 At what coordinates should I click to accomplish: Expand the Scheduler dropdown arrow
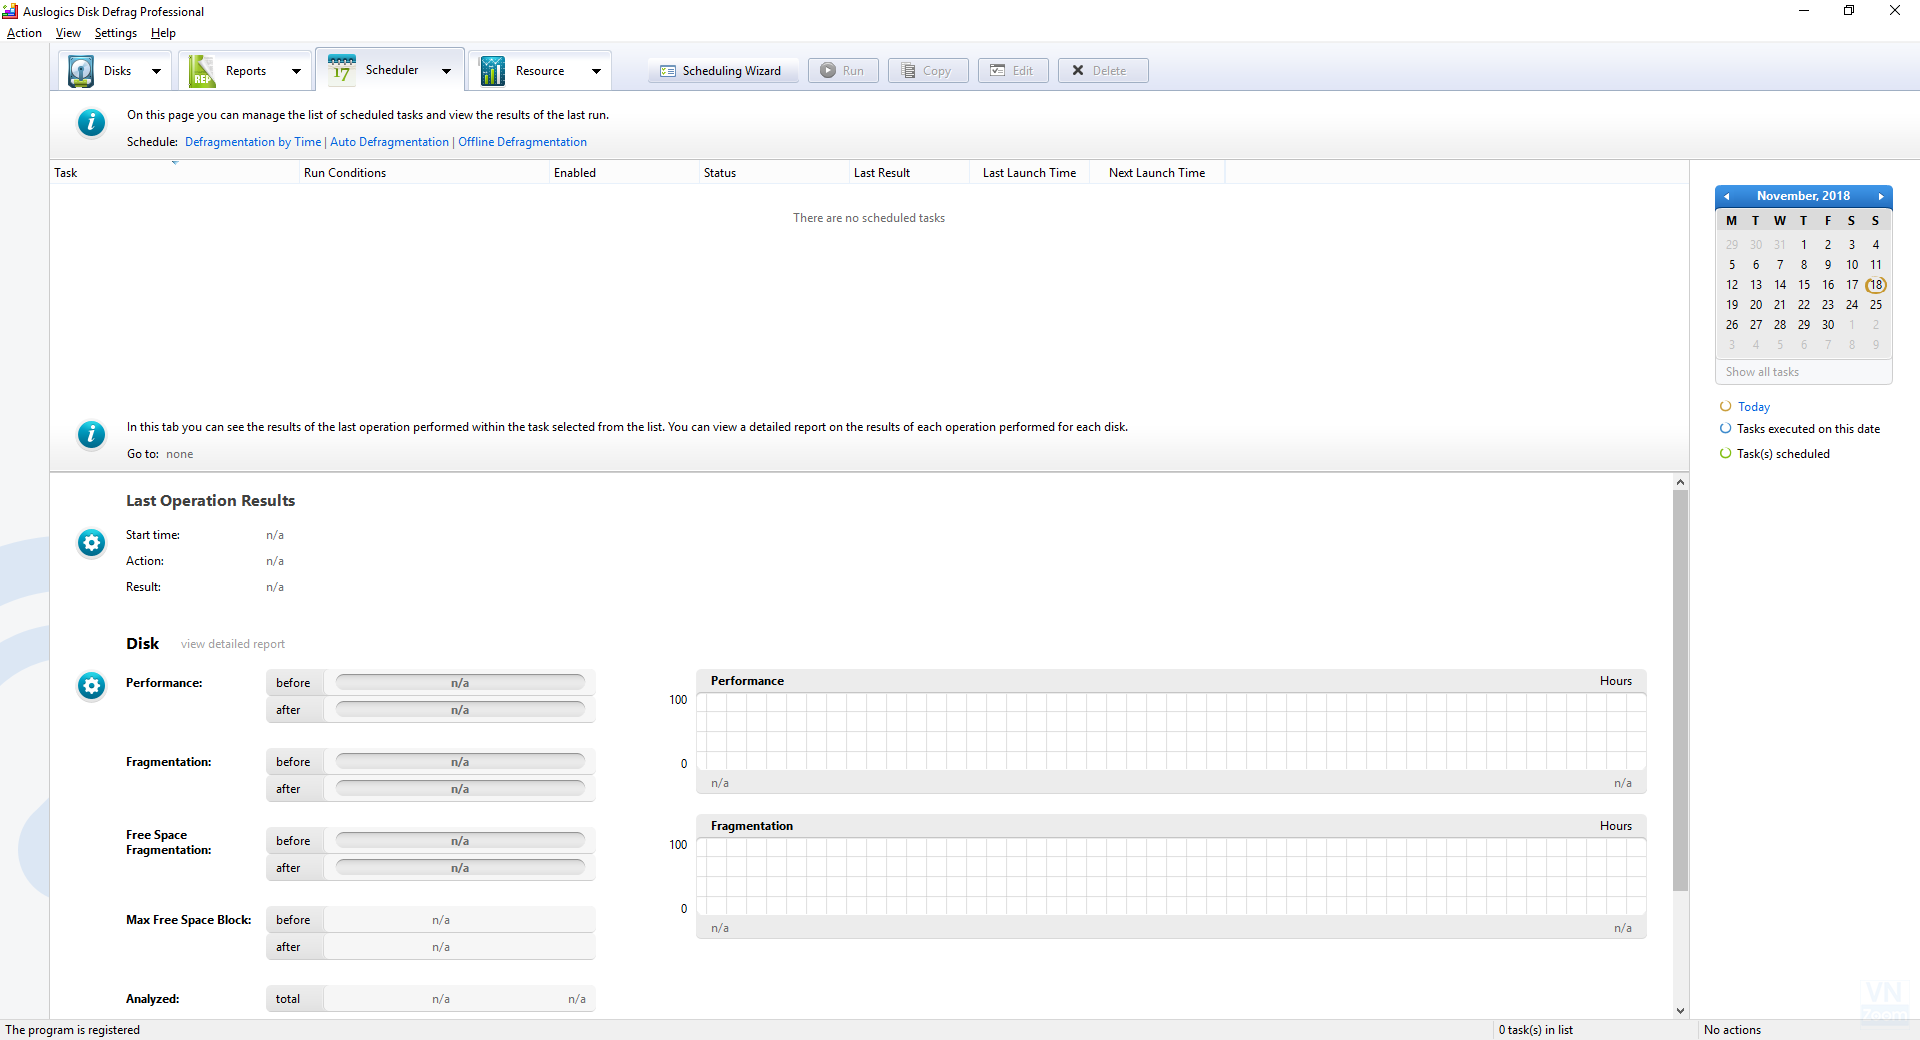[446, 70]
